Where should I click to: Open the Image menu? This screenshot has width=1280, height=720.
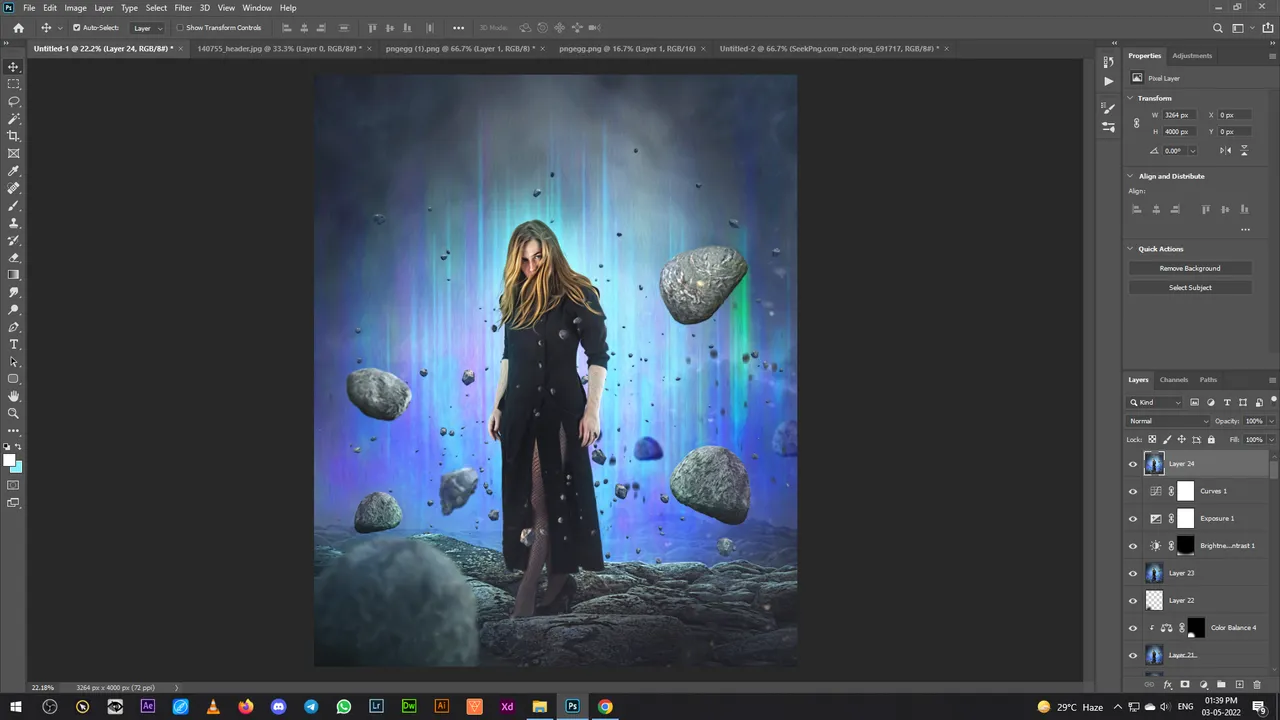pos(76,8)
